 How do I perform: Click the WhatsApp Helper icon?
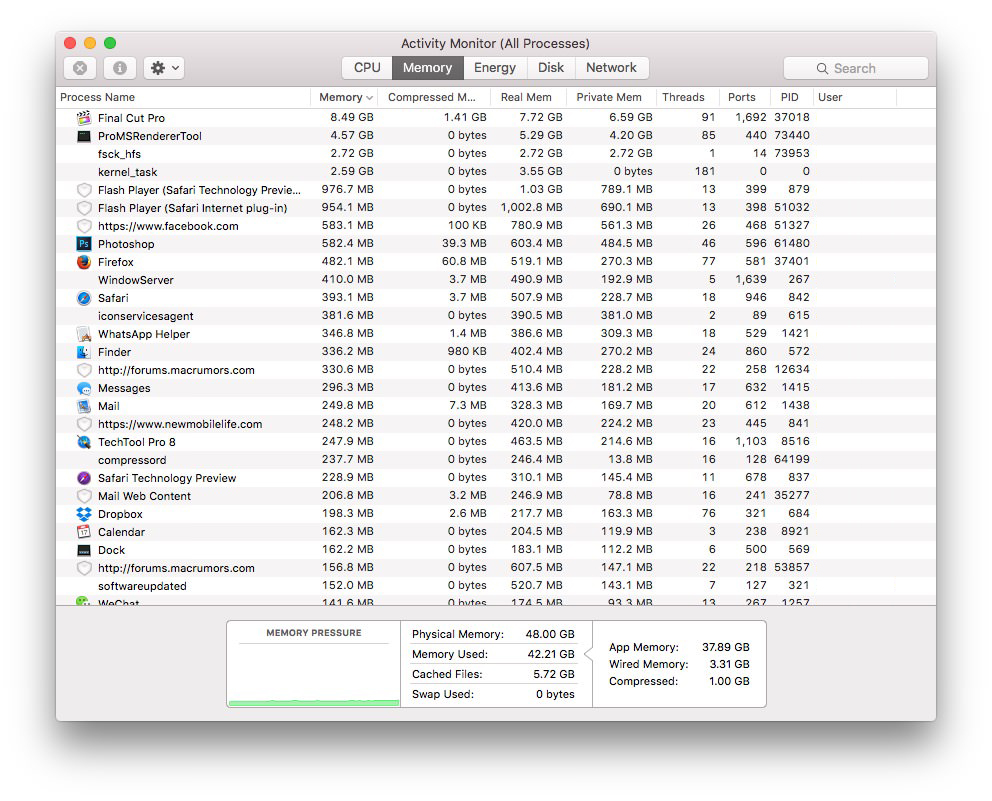pyautogui.click(x=84, y=334)
